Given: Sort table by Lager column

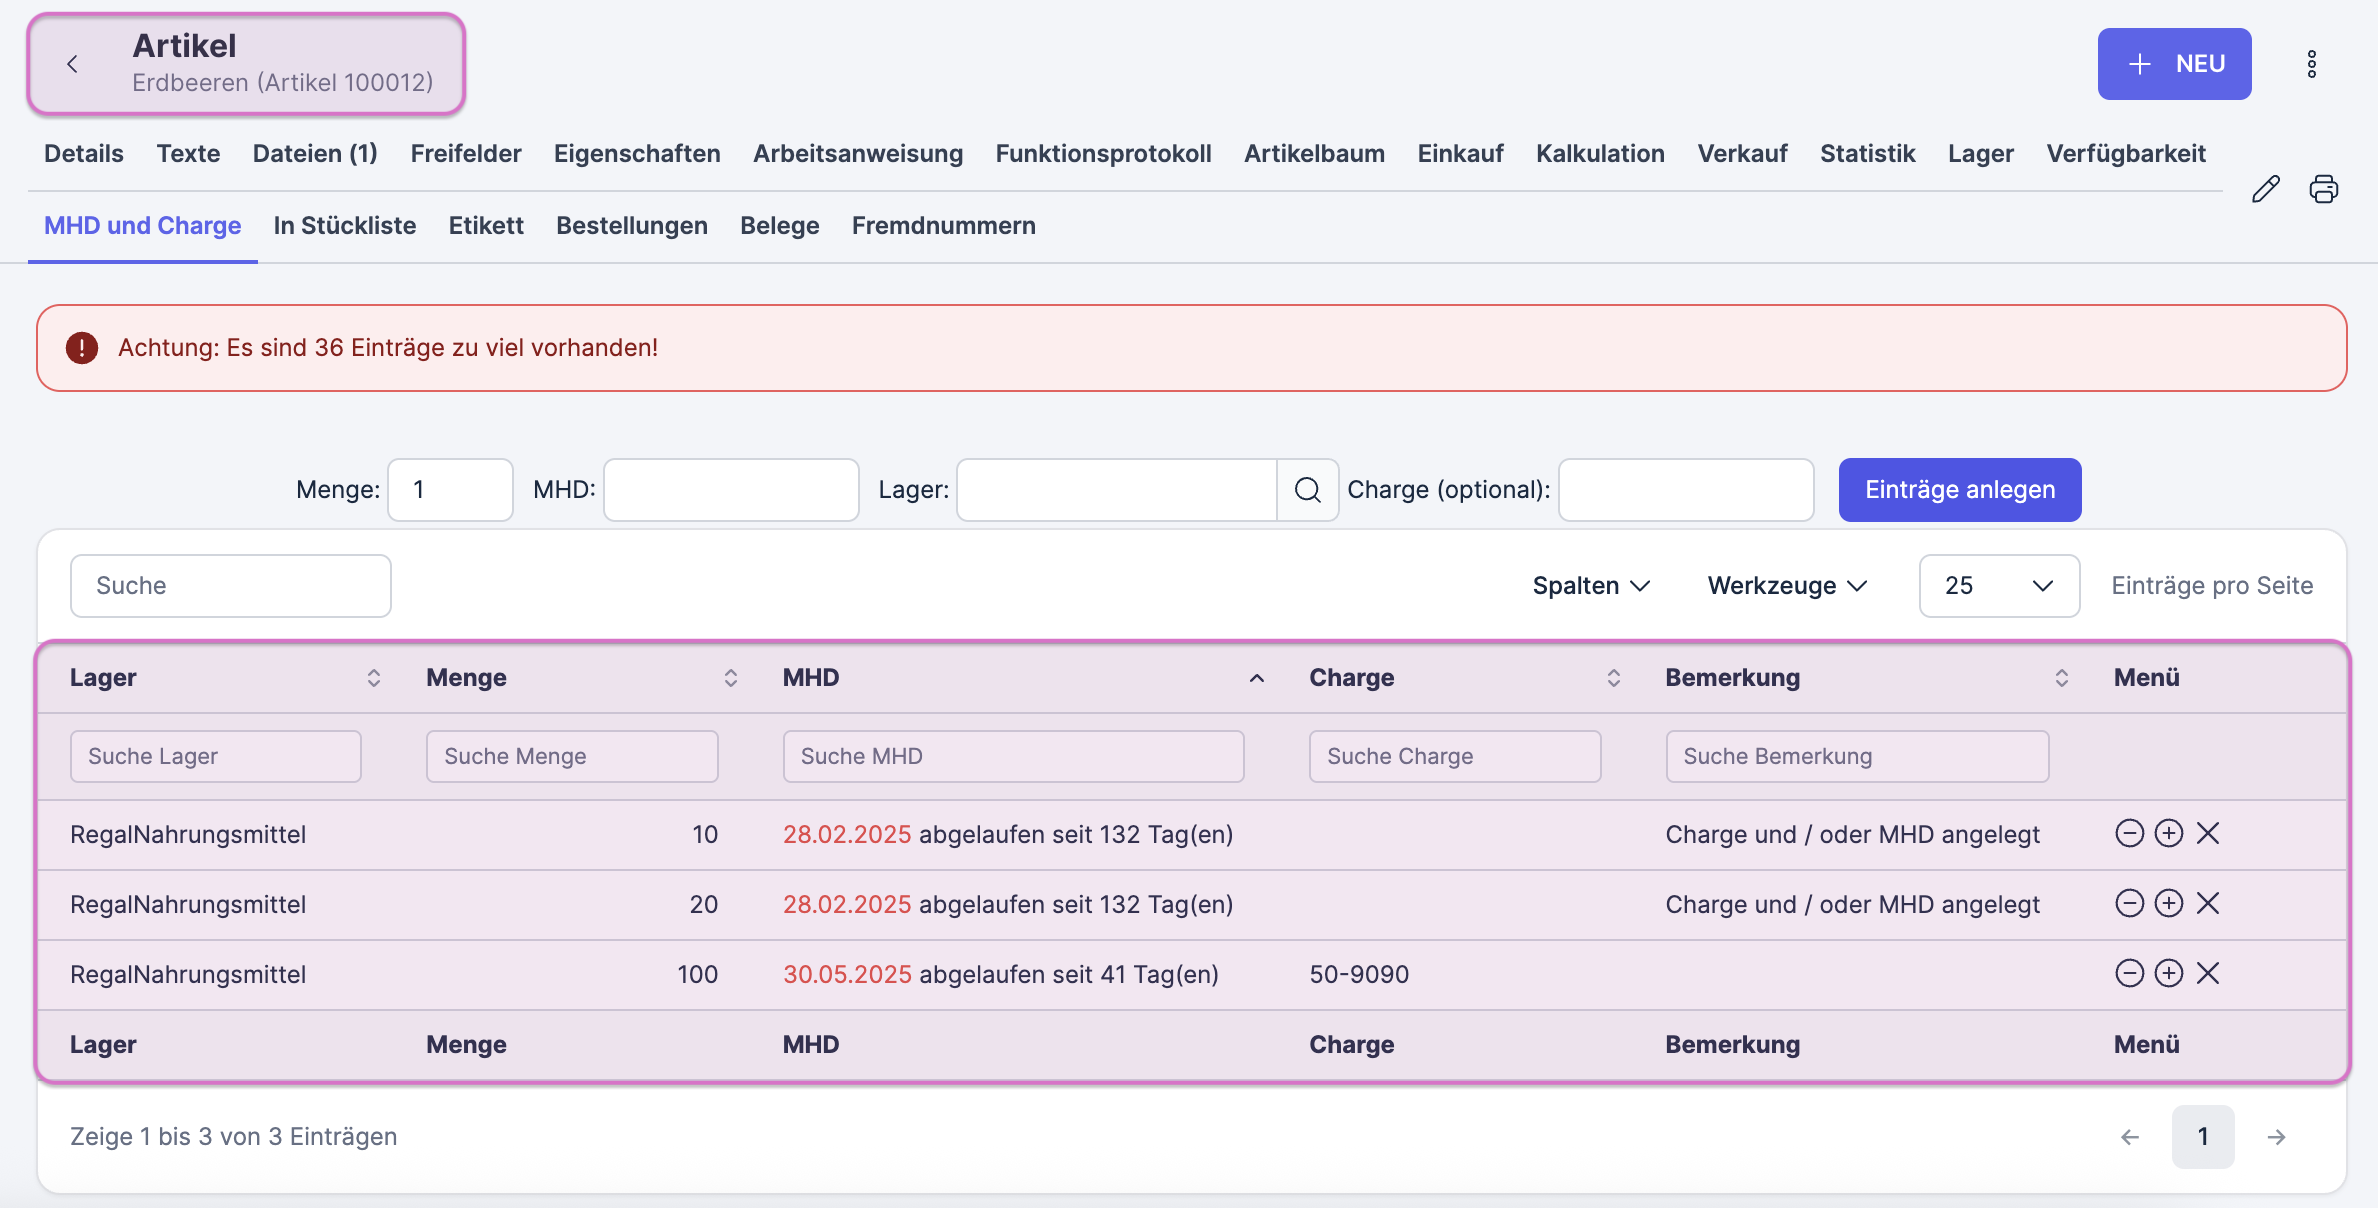Looking at the screenshot, I should point(373,678).
